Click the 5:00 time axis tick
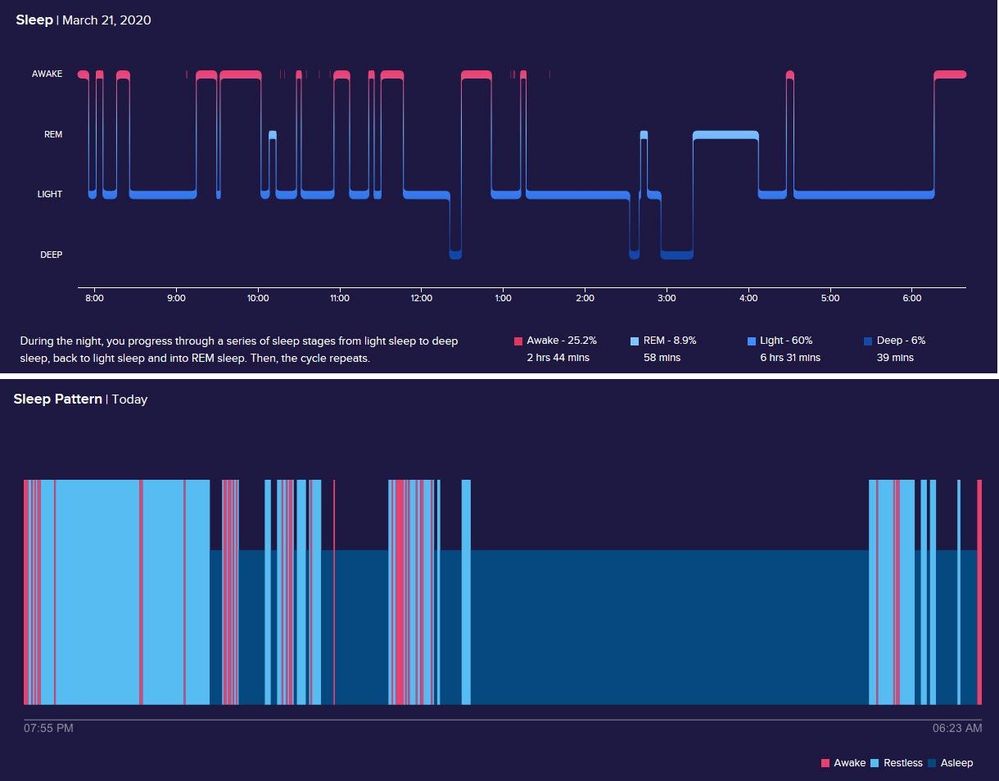The width and height of the screenshot is (999, 781). pyautogui.click(x=830, y=298)
